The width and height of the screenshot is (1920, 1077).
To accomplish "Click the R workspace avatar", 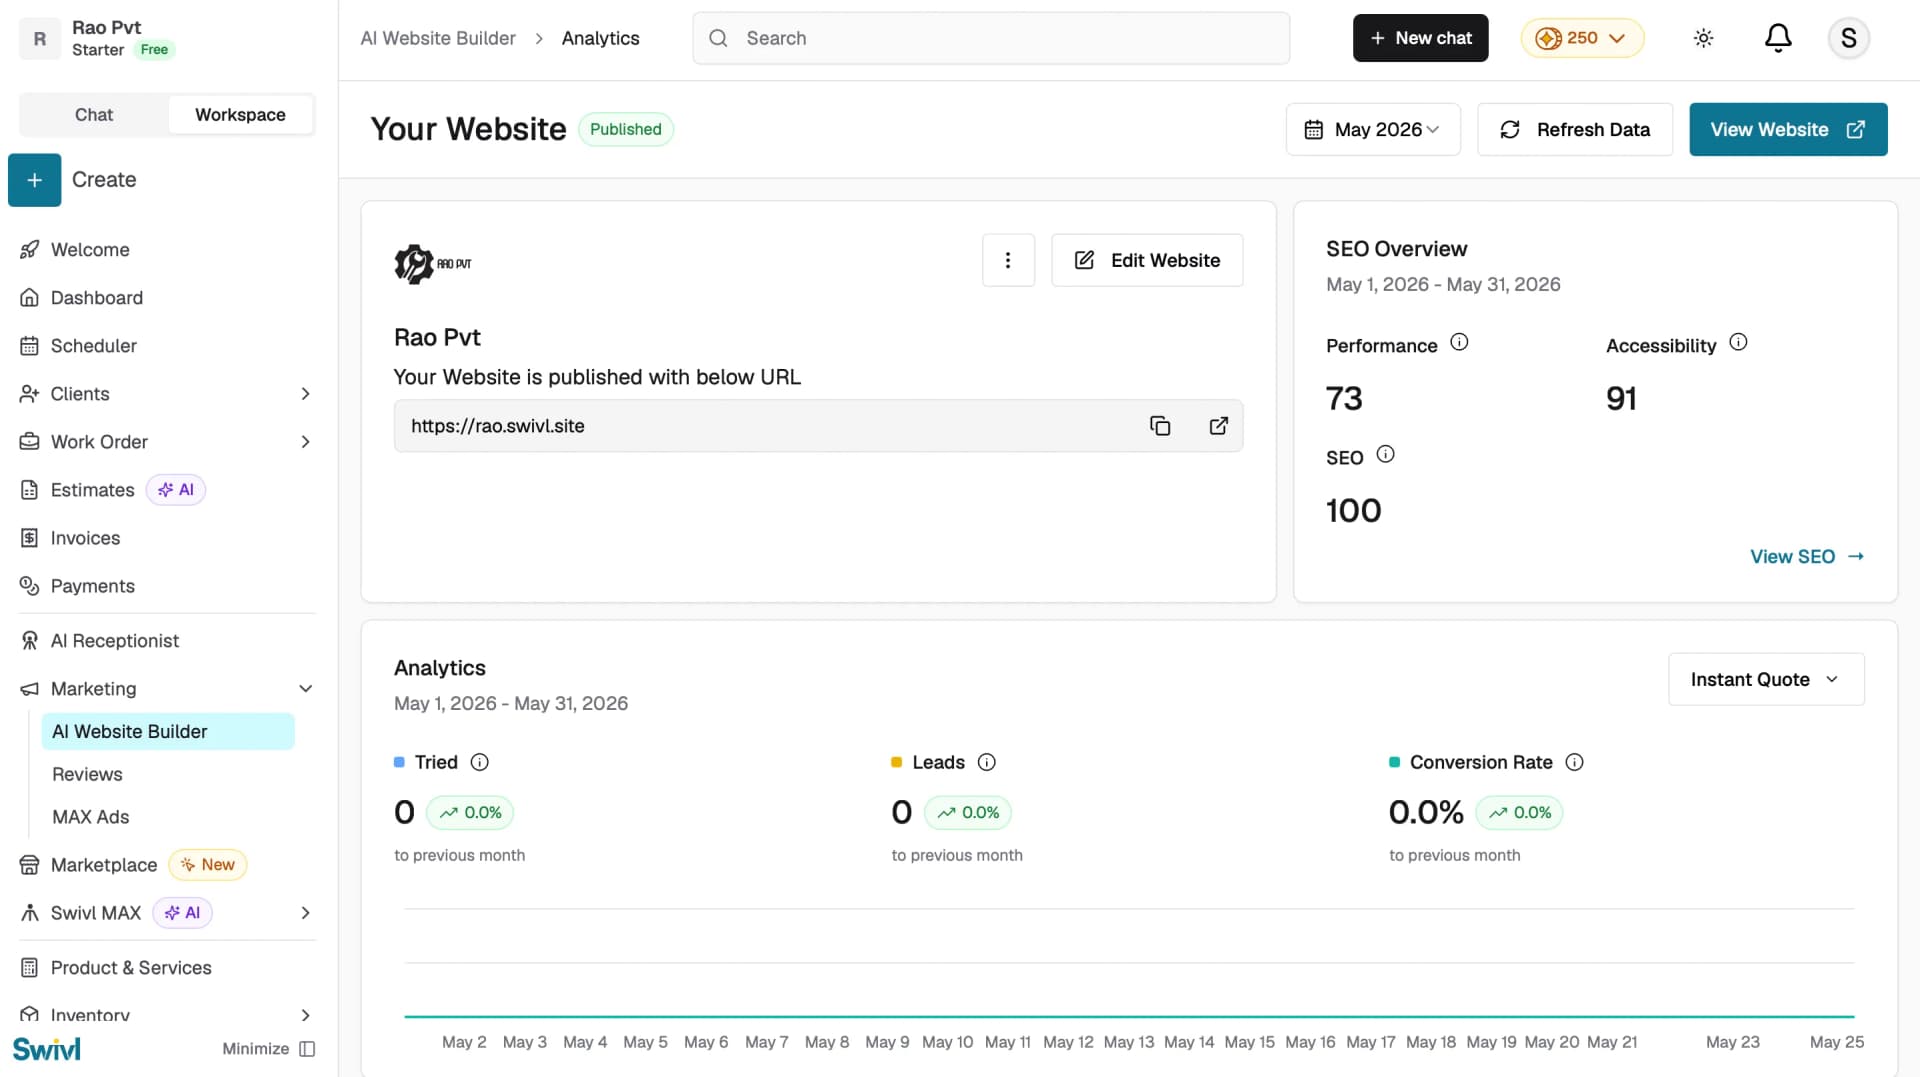I will 40,38.
